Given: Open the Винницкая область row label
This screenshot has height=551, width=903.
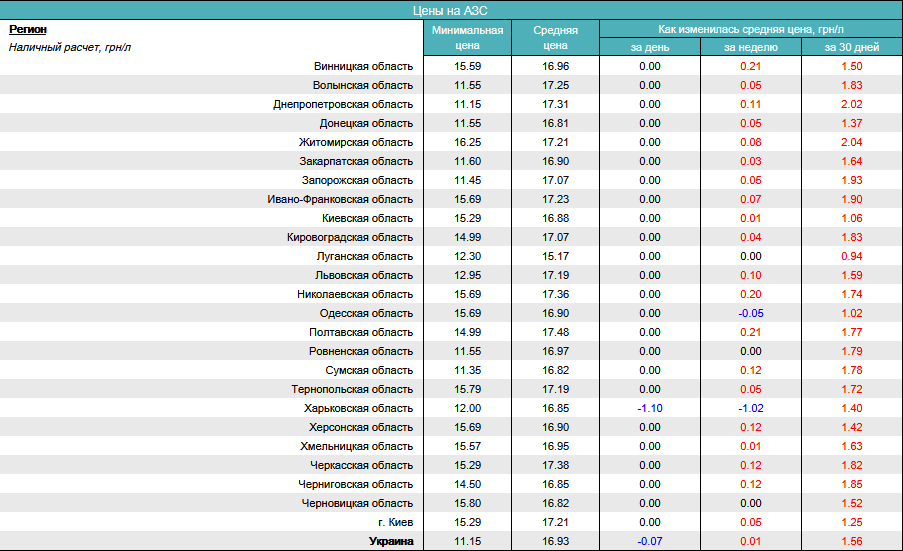Looking at the screenshot, I should [x=362, y=66].
